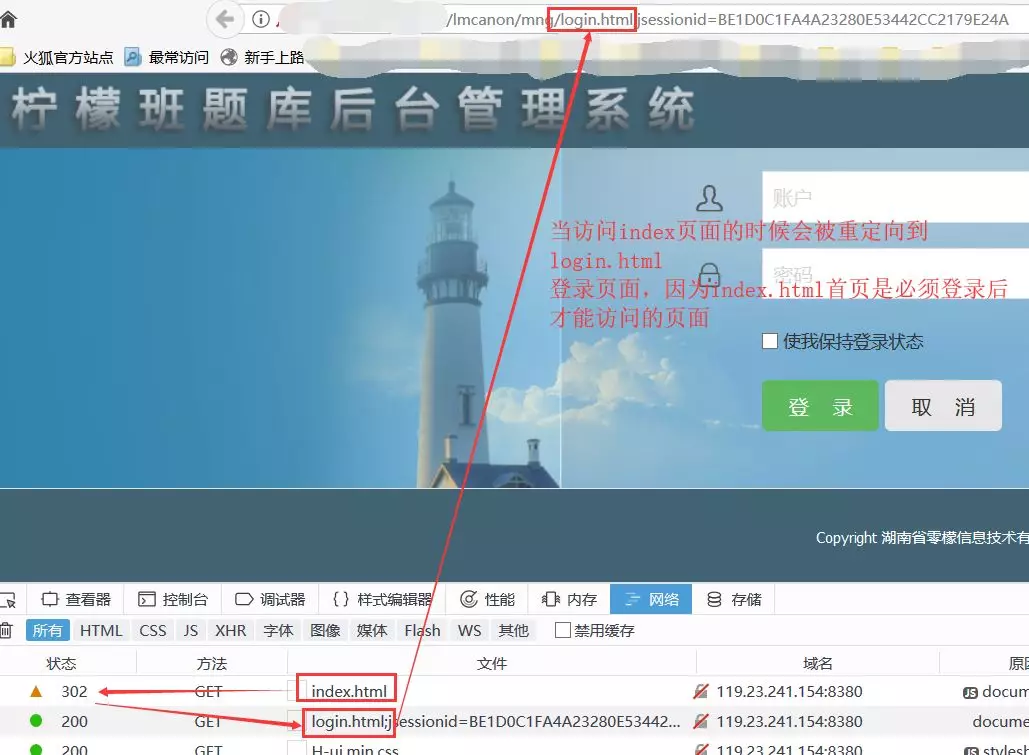1029x755 pixels.
Task: Tick the 禁用缓存 disable cache checkbox
Action: [x=563, y=630]
